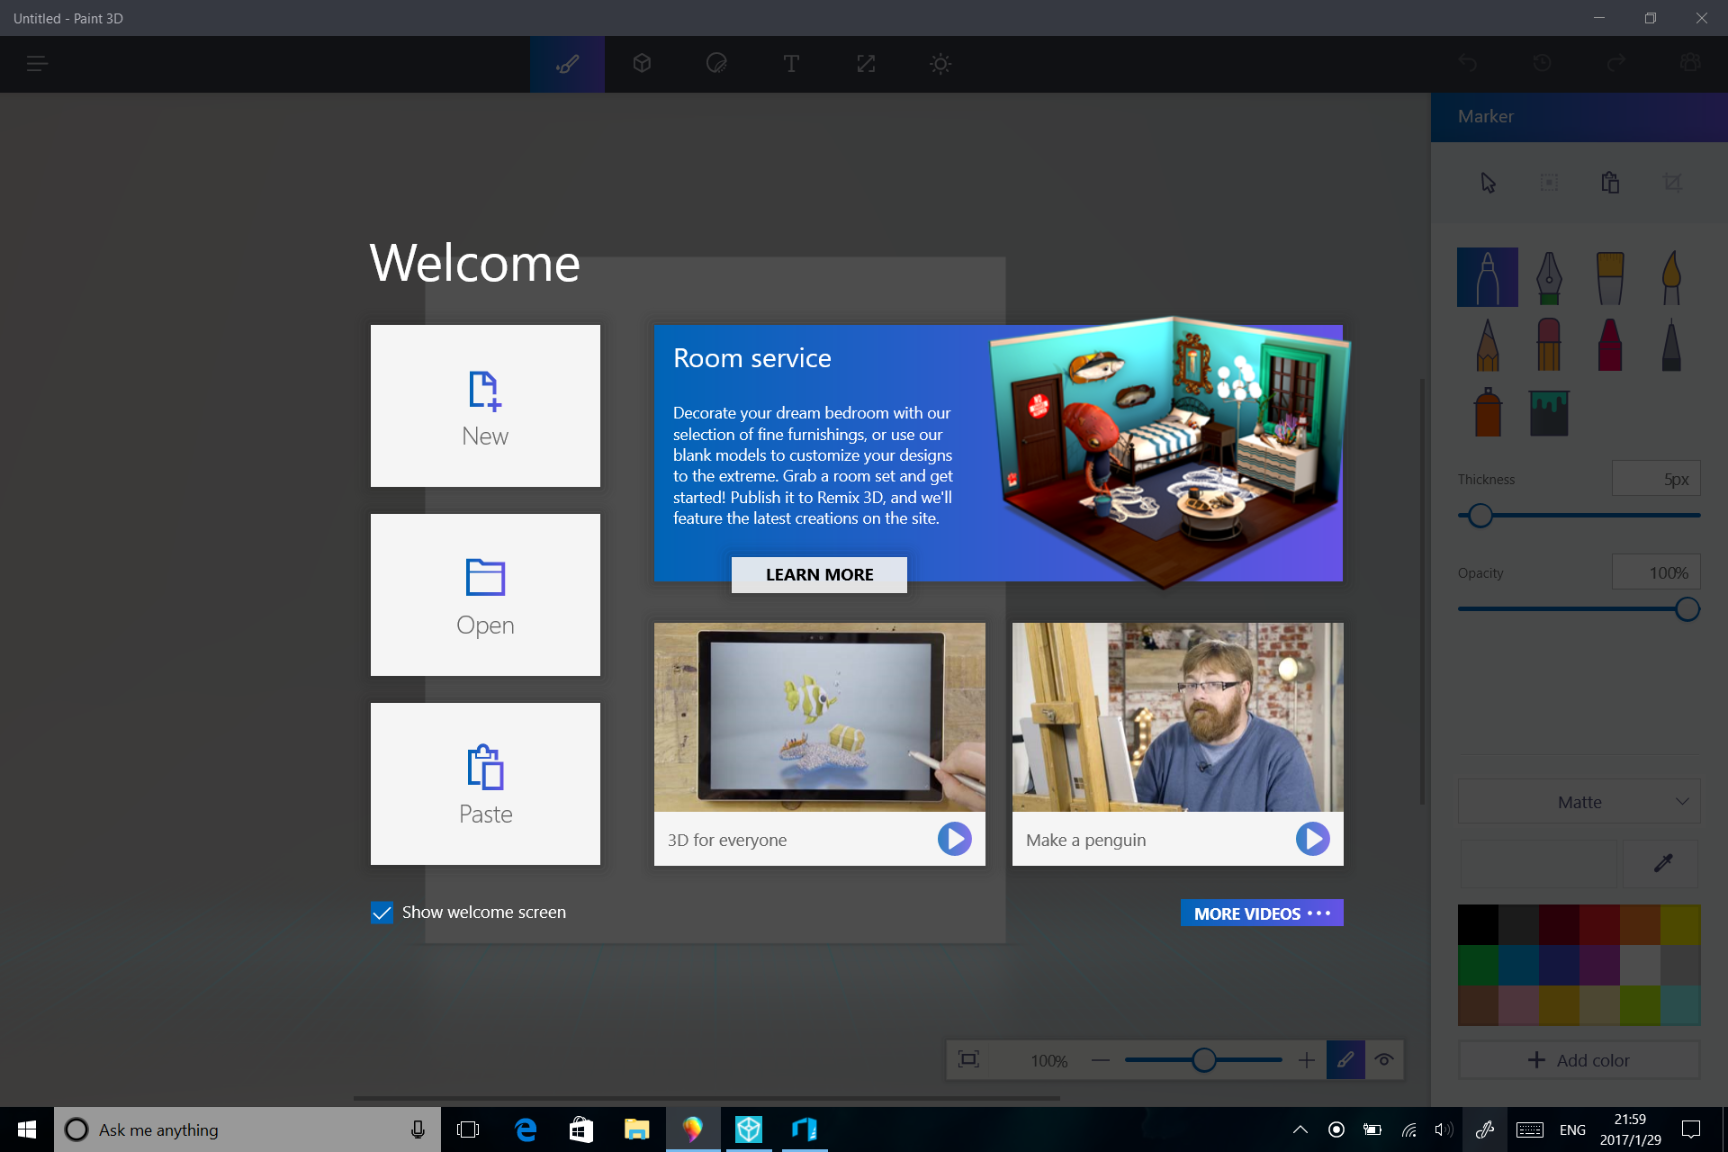Click the New file tile

485,406
